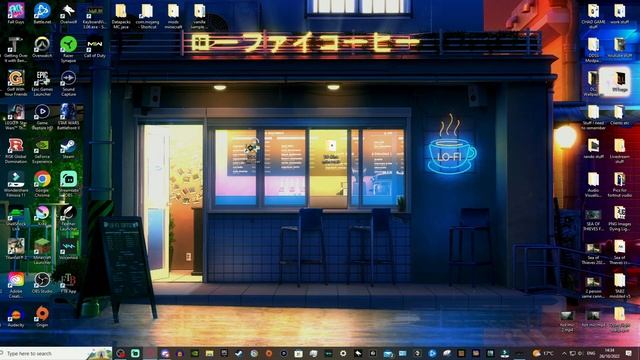Image resolution: width=640 pixels, height=360 pixels.
Task: Open the Origin desktop shortcut
Action: coord(42,317)
